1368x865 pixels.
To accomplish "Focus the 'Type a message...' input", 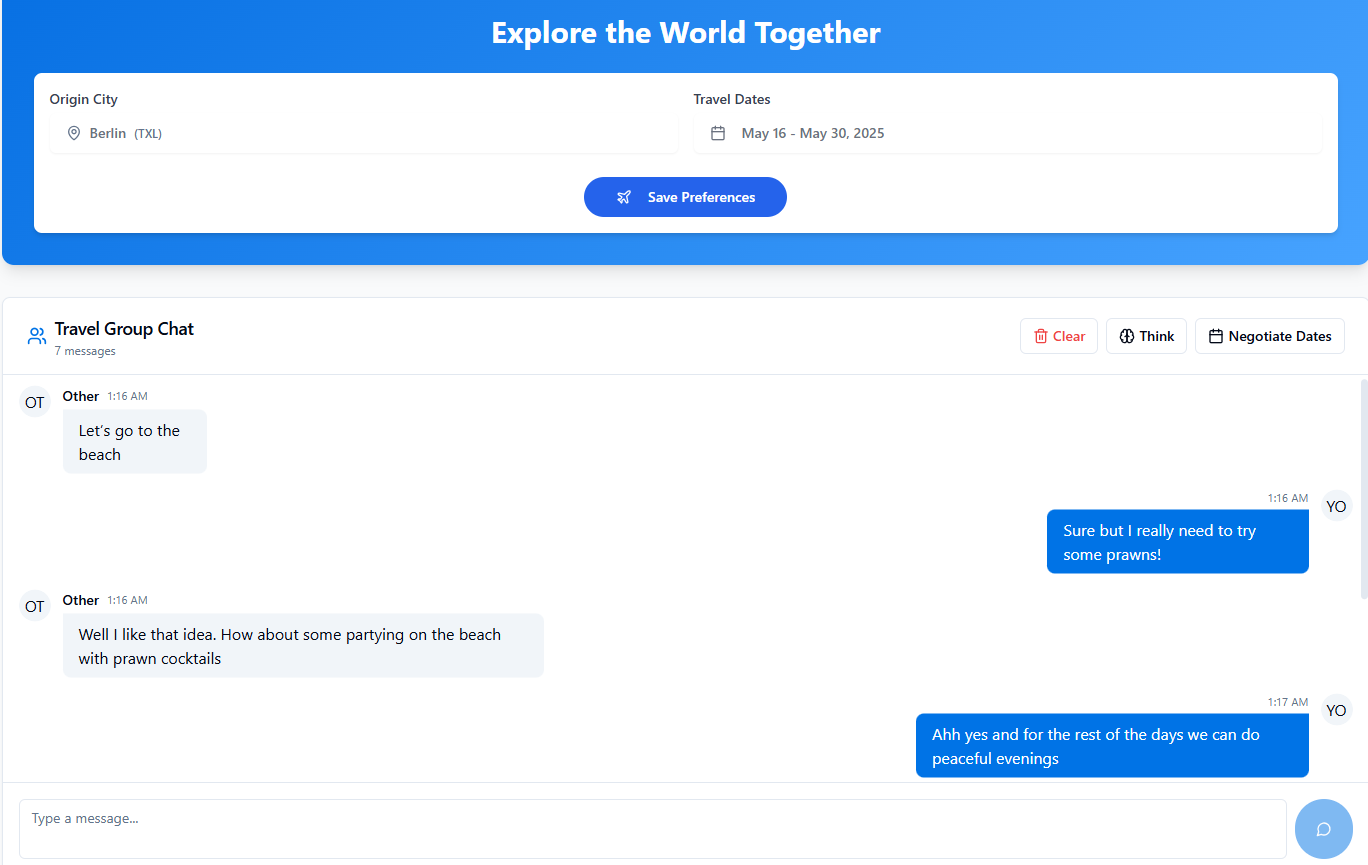I will [x=653, y=829].
